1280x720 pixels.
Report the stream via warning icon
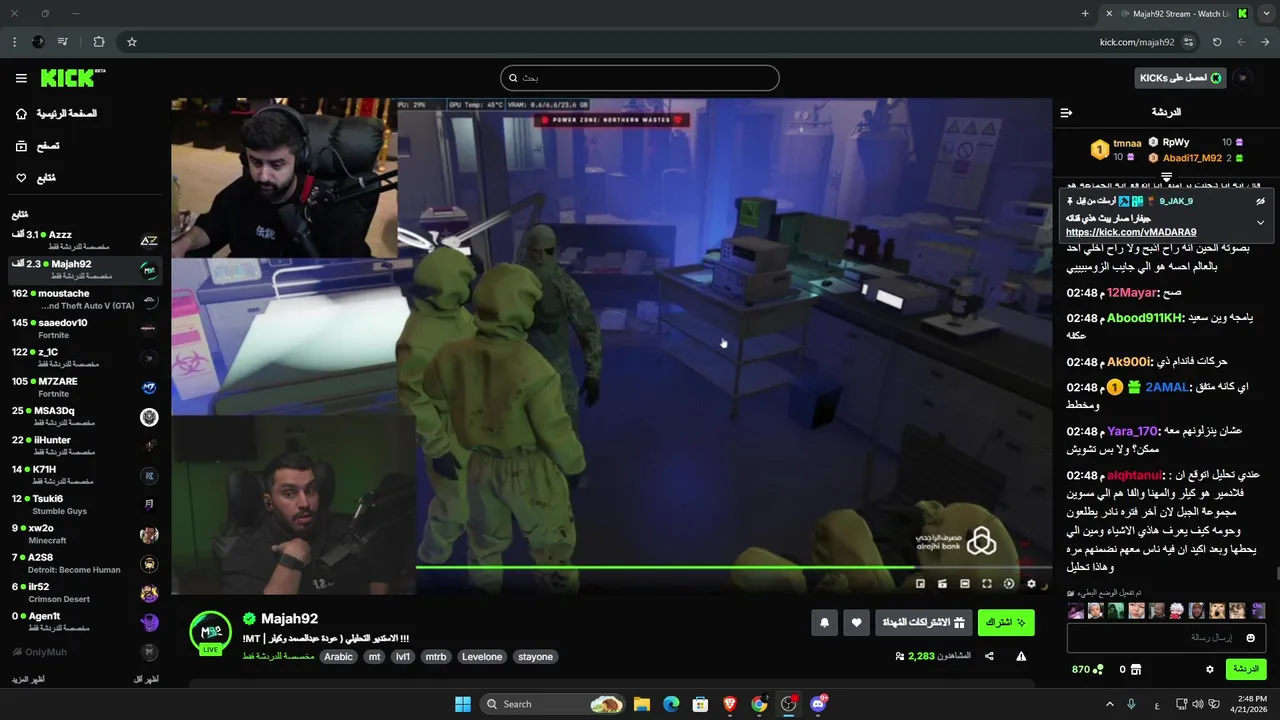coord(1021,656)
